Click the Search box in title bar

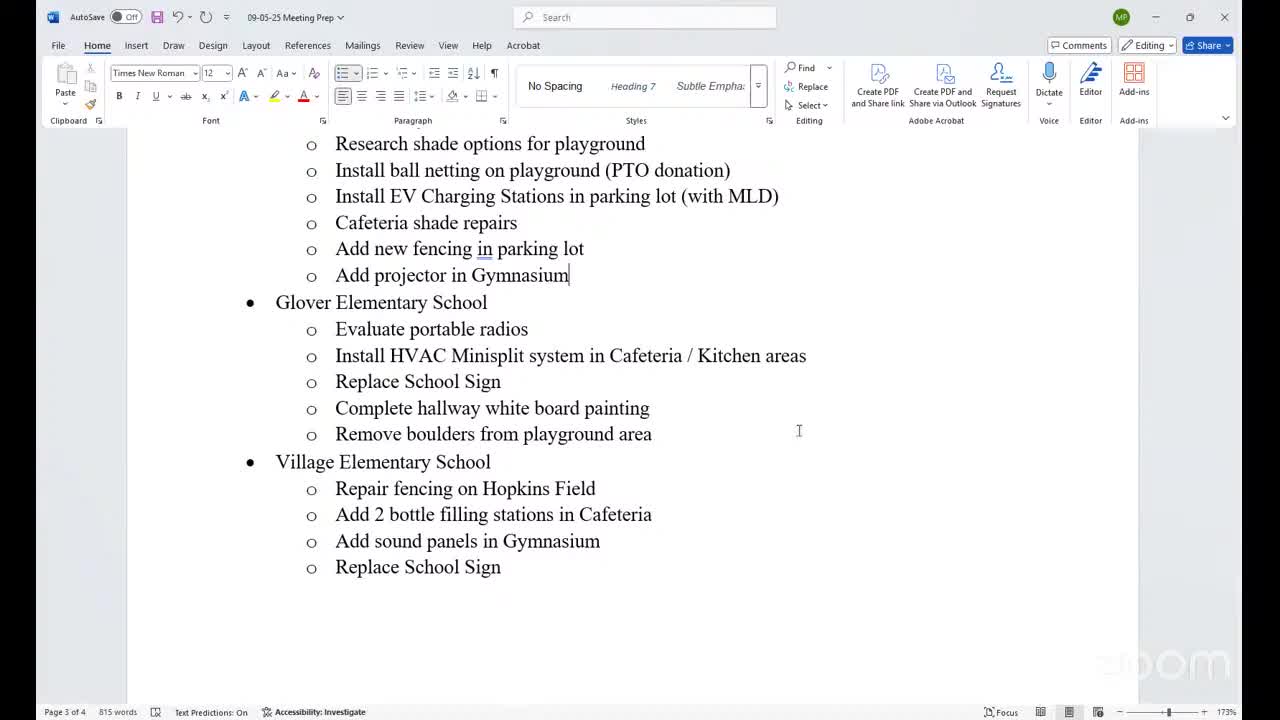click(x=646, y=17)
